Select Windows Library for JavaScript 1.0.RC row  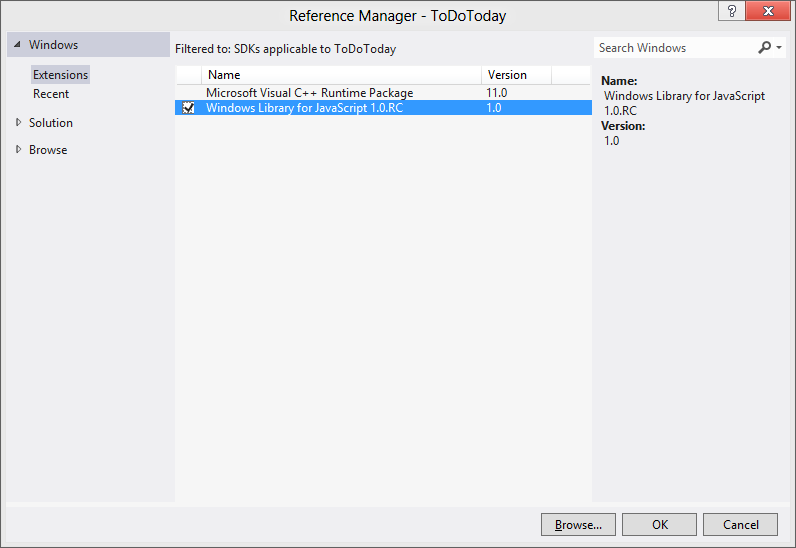pyautogui.click(x=383, y=108)
